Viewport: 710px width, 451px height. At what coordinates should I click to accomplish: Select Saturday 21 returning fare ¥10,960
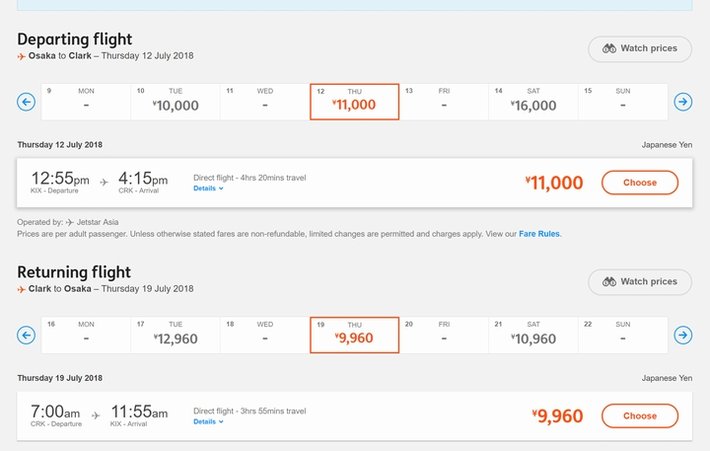[533, 335]
